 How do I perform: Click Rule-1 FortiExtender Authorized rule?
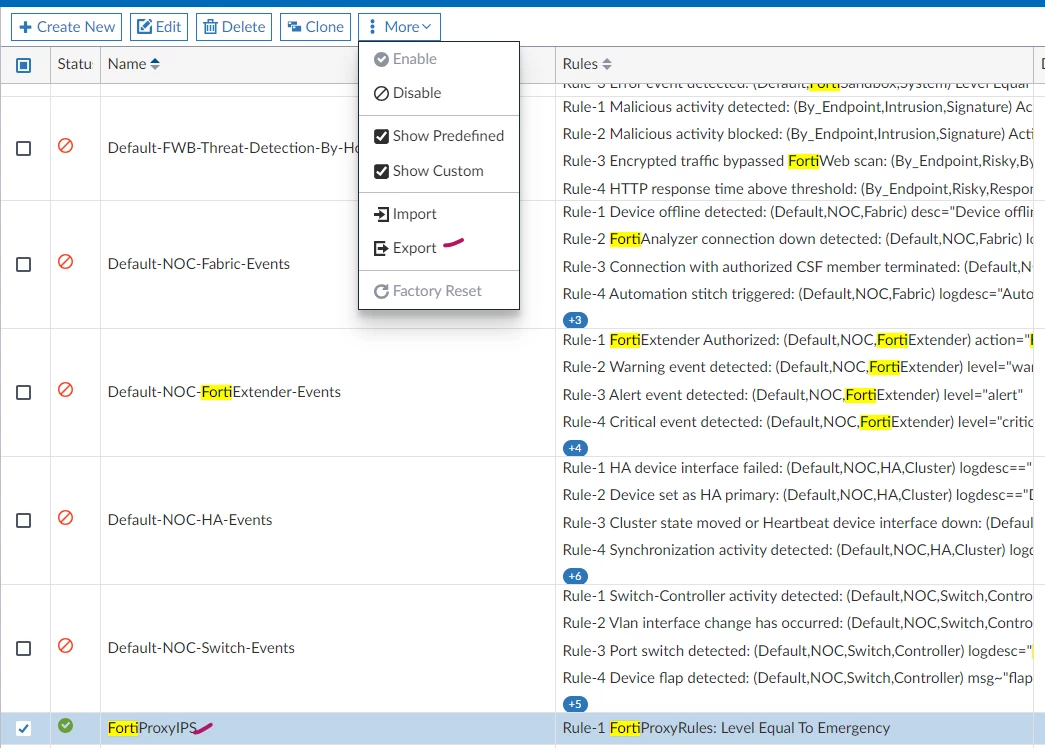coord(798,340)
